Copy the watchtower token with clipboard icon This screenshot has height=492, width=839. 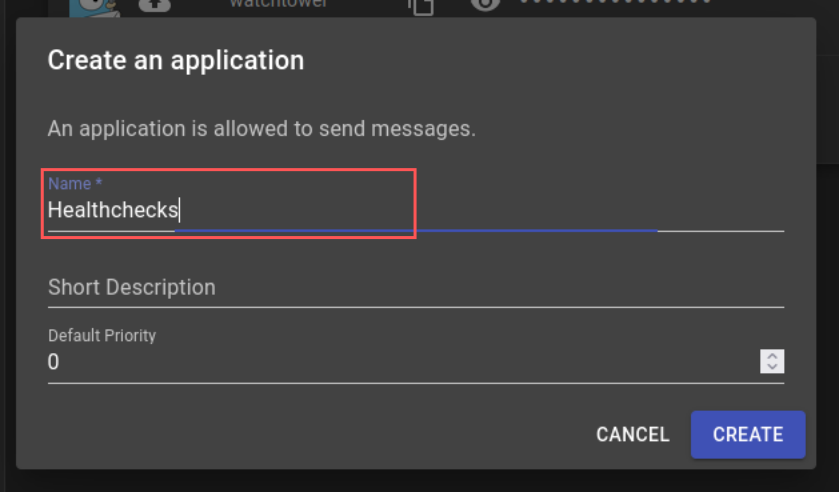point(421,5)
